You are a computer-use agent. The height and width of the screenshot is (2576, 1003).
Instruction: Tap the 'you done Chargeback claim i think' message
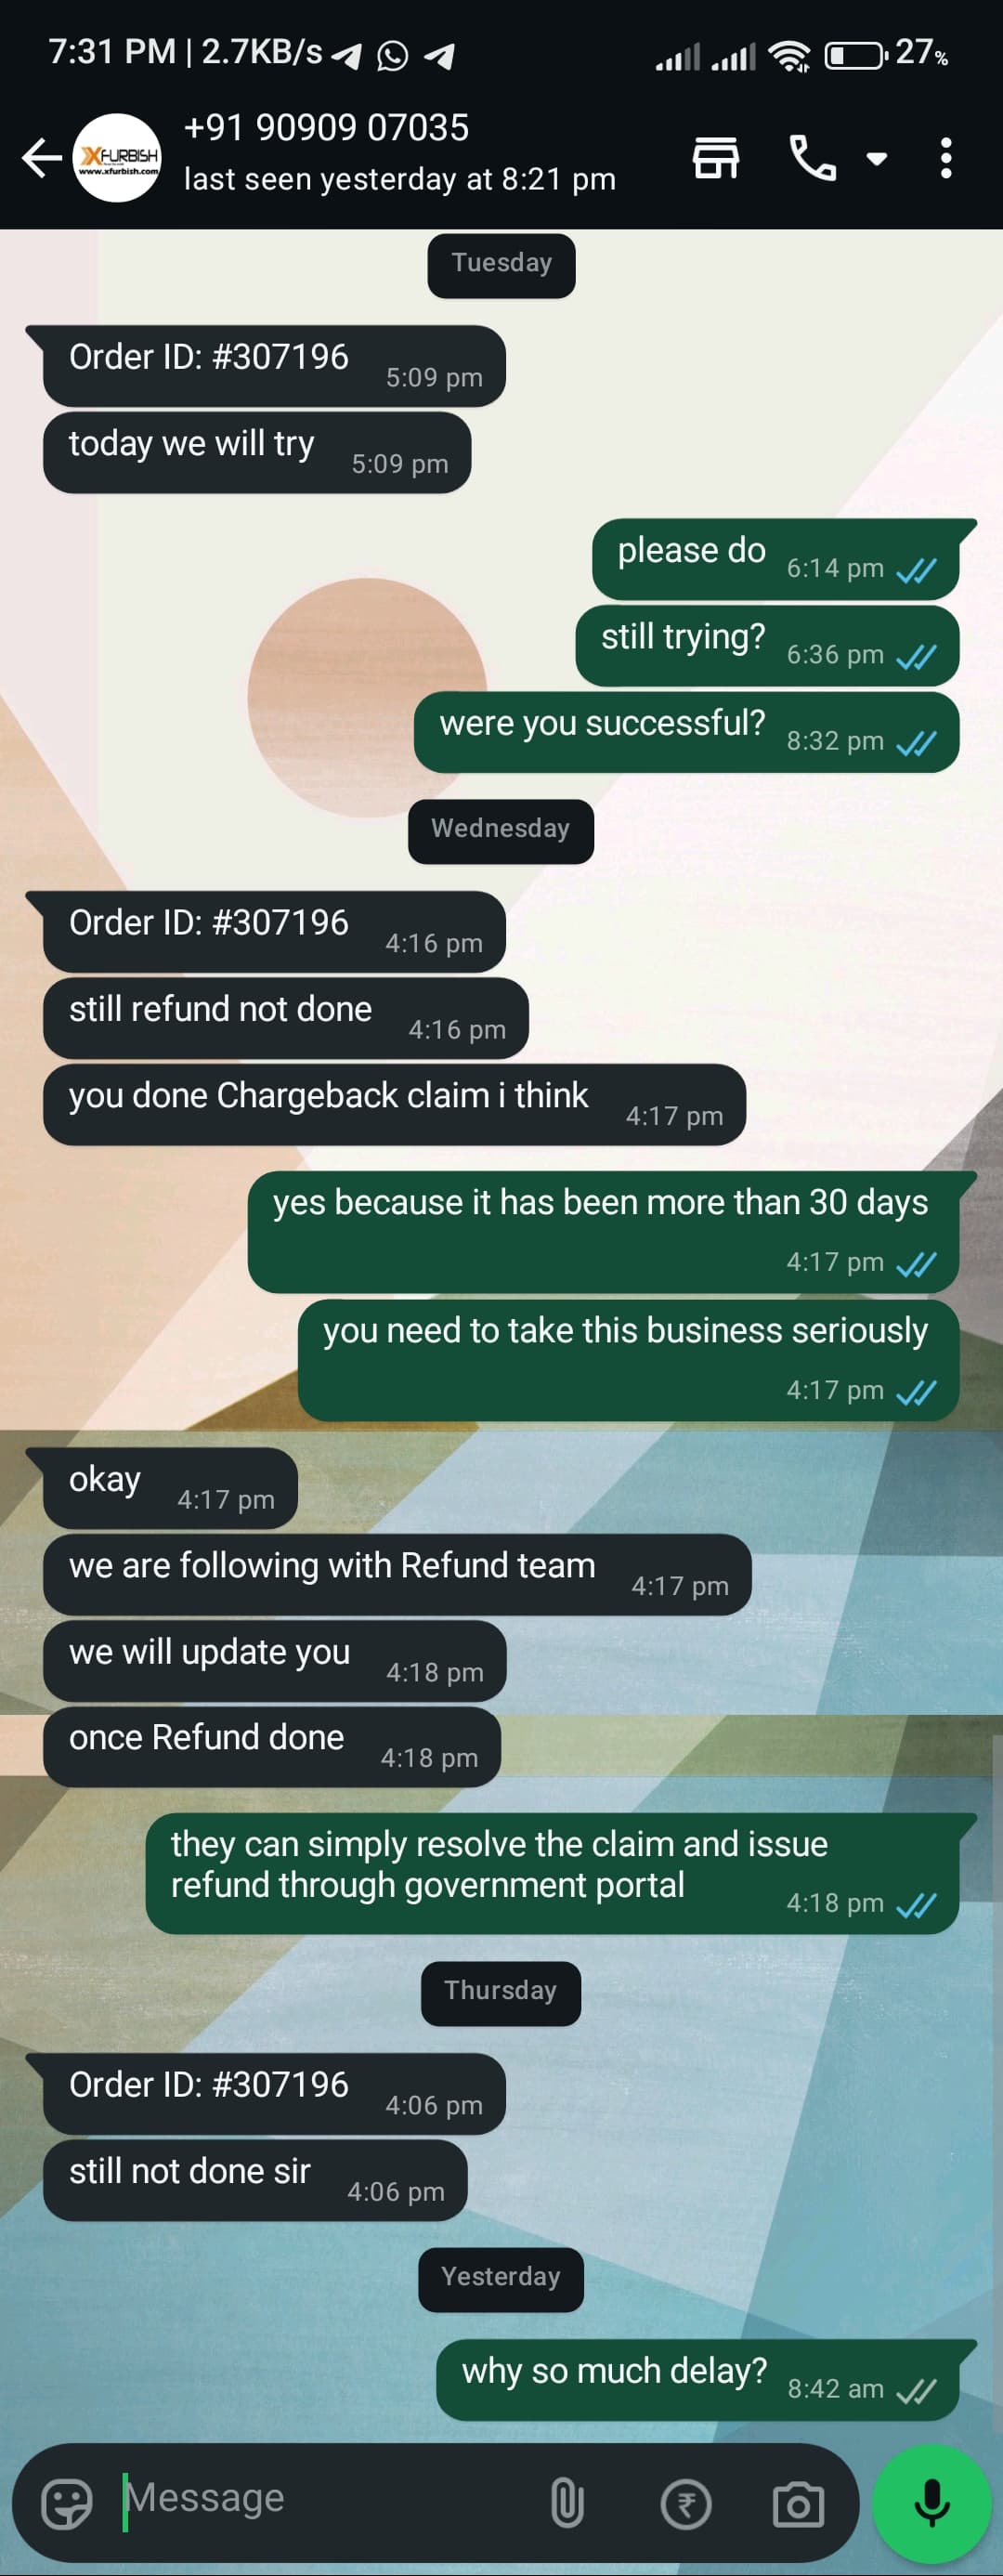[x=394, y=1104]
